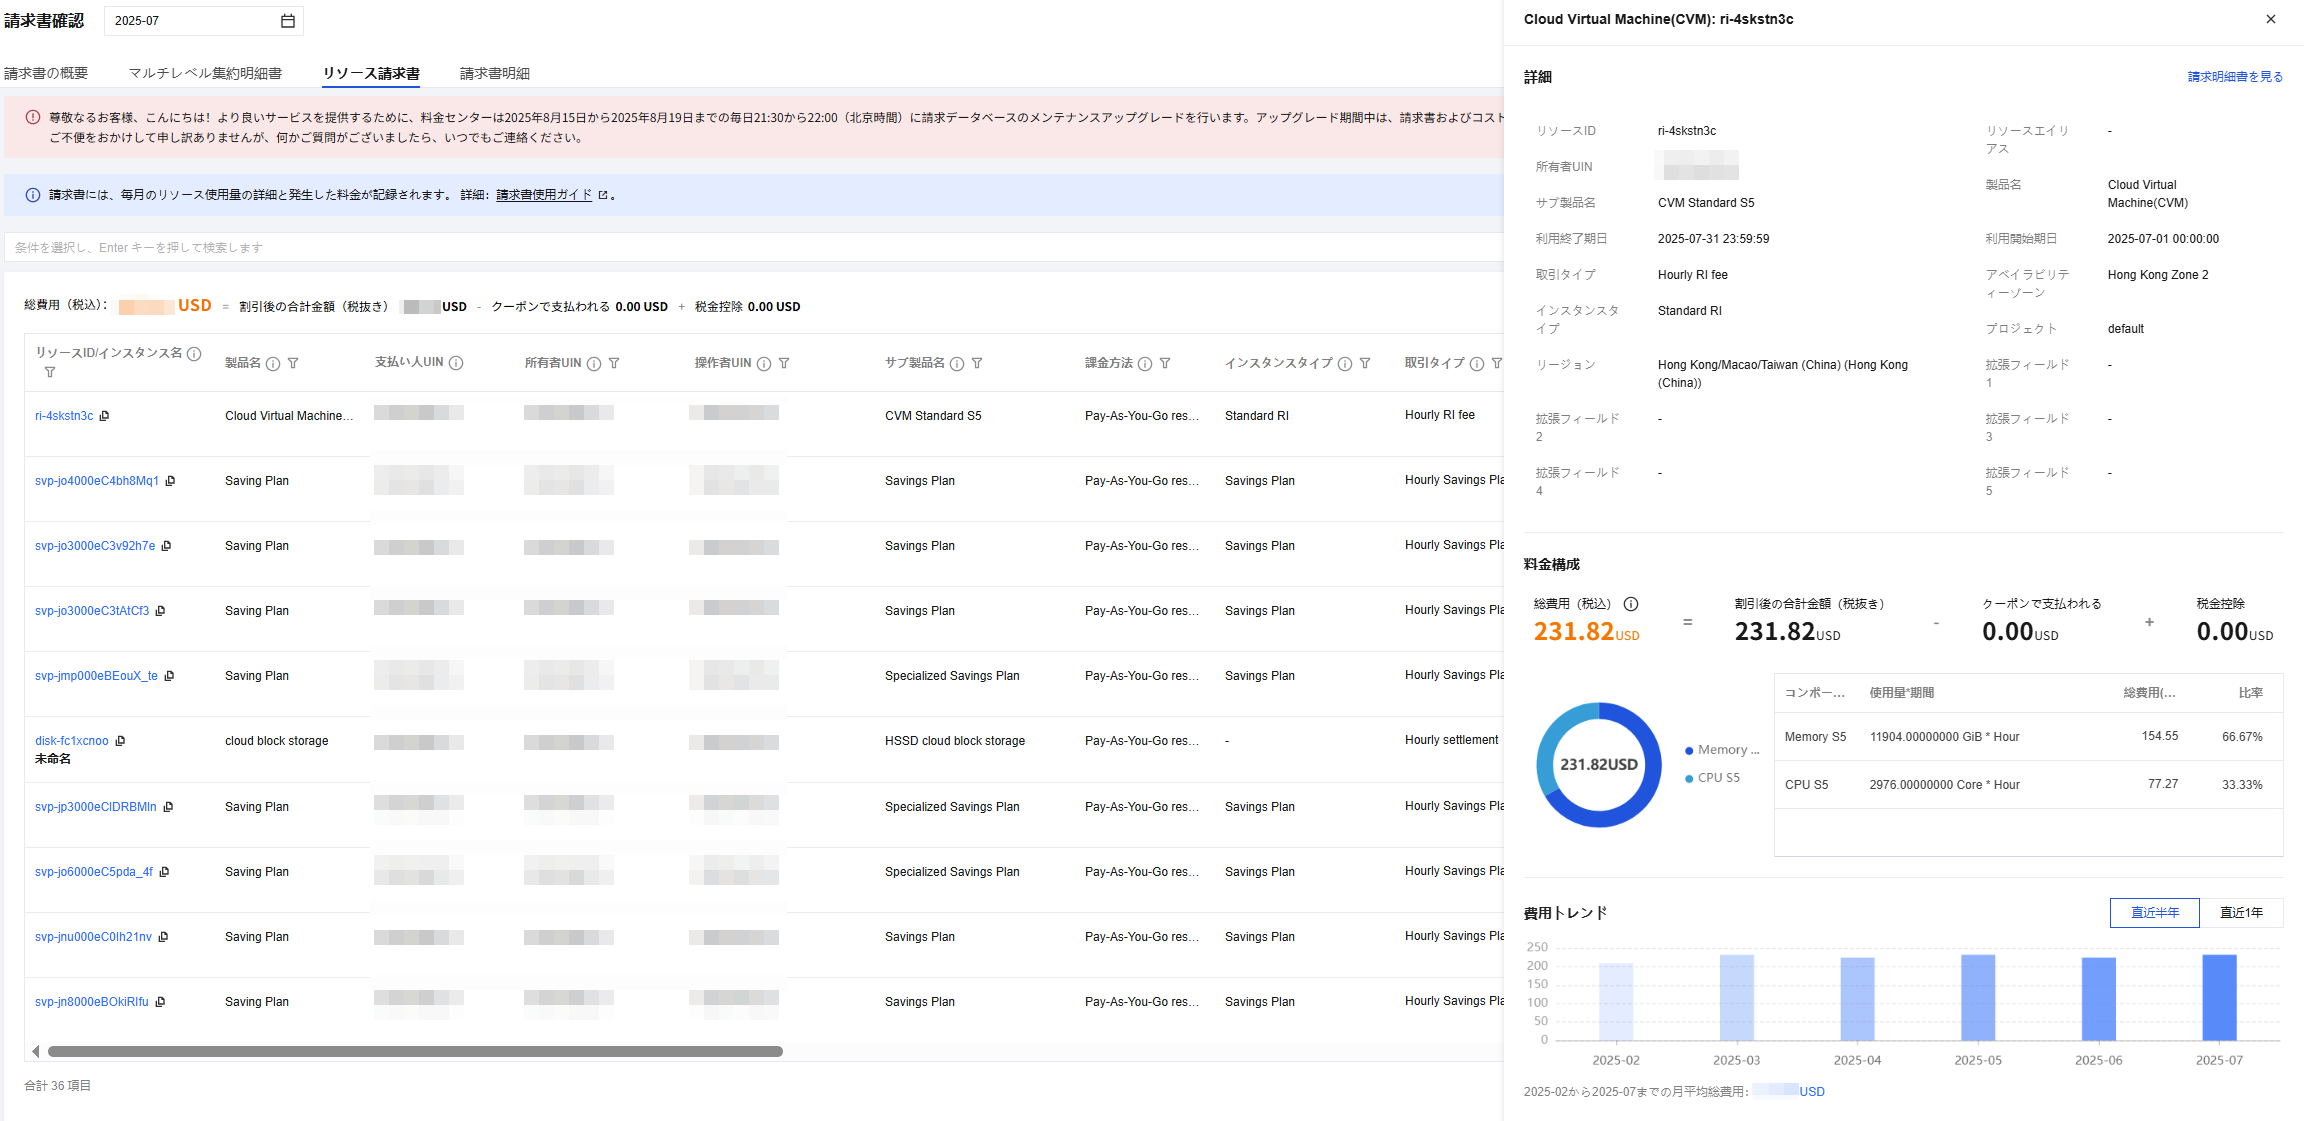Open the 課金方法 column filter

point(1165,364)
